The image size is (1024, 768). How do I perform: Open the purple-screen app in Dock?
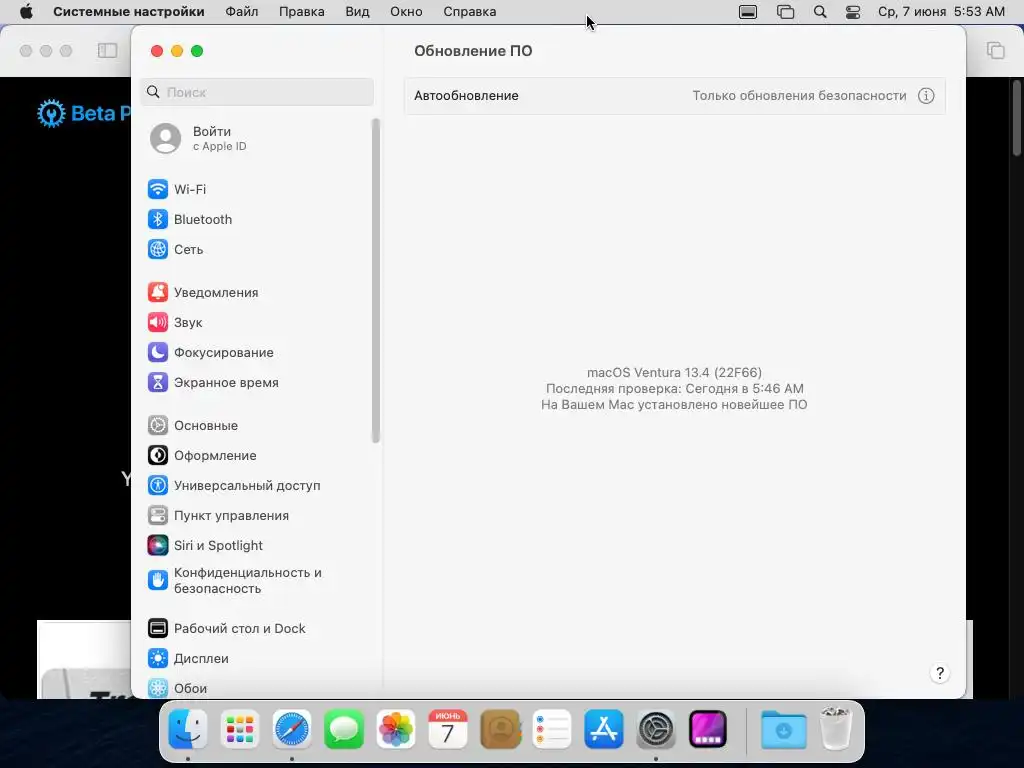point(708,729)
